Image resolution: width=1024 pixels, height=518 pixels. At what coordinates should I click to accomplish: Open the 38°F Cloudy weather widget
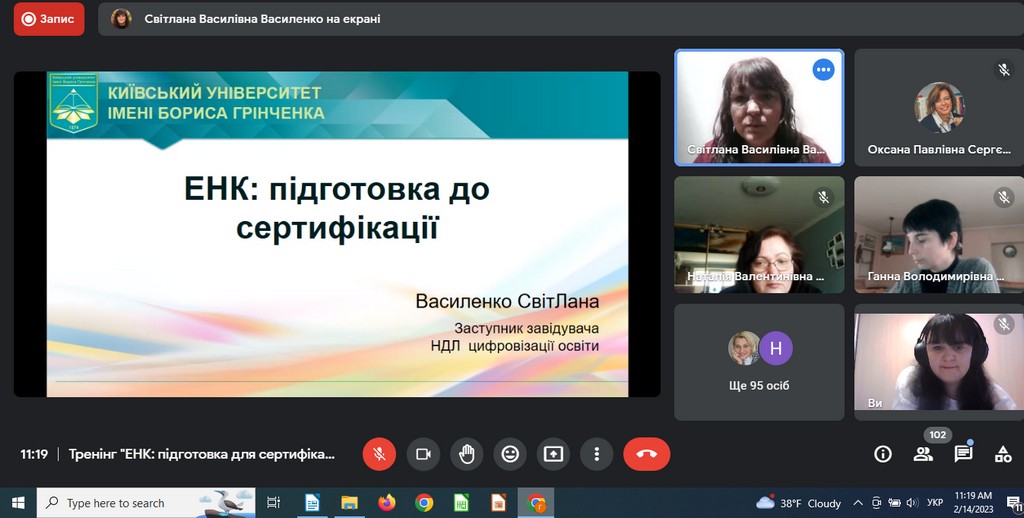point(799,503)
